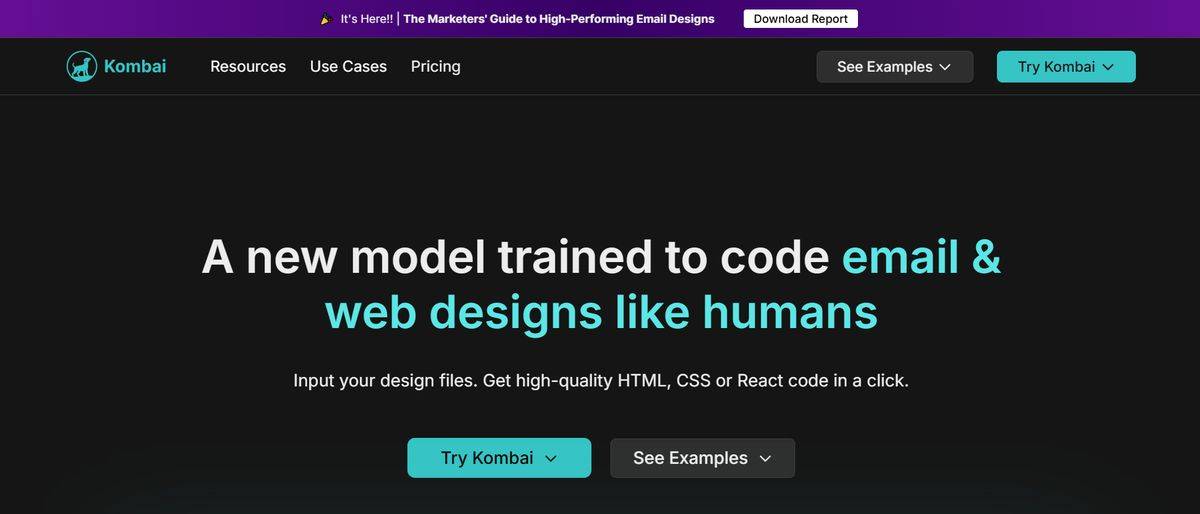Expand Try Kombai dropdown in navbar

(x=1066, y=67)
